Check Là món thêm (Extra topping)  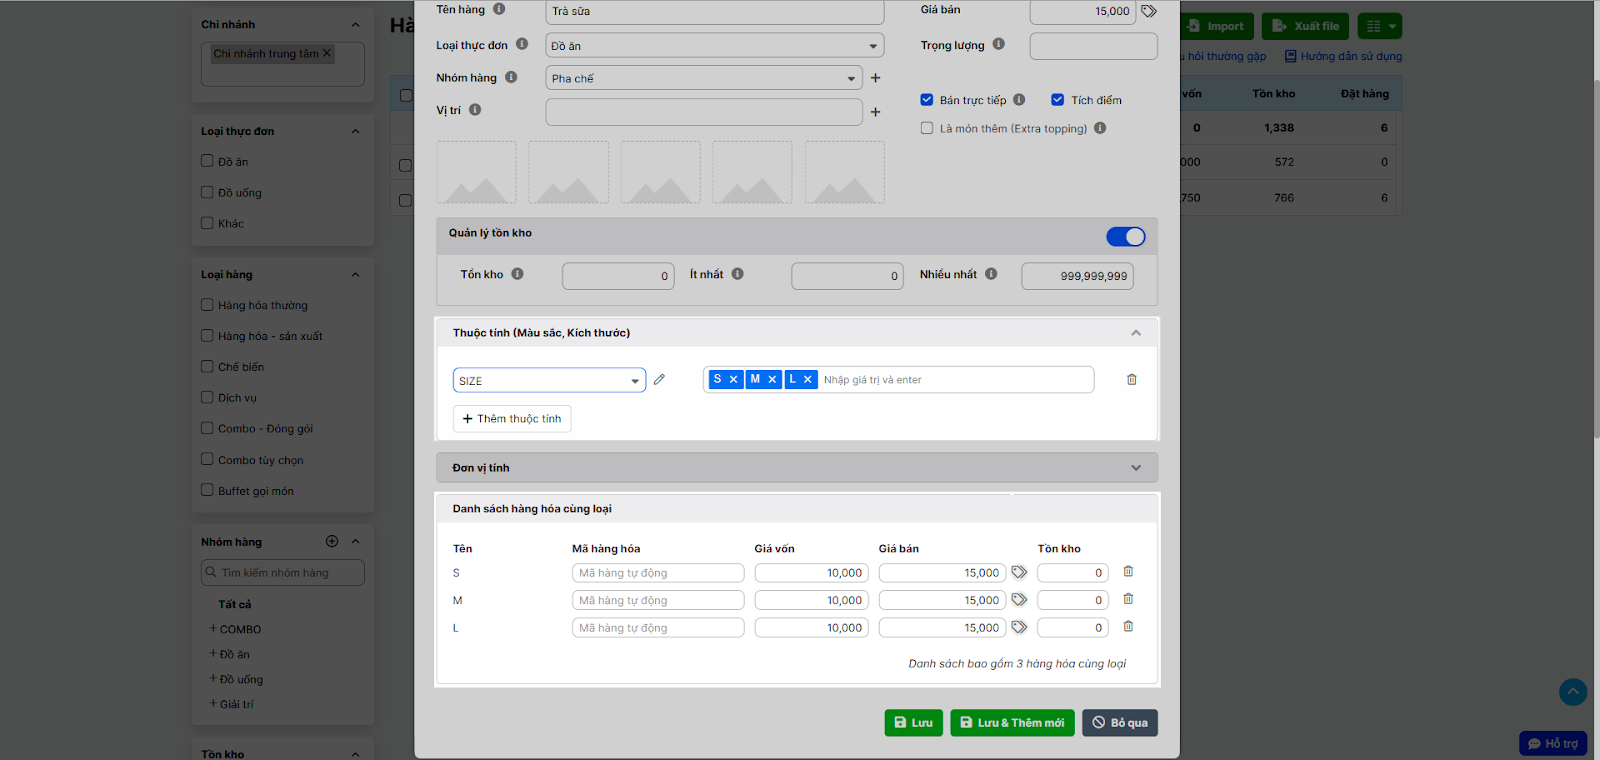tap(927, 128)
